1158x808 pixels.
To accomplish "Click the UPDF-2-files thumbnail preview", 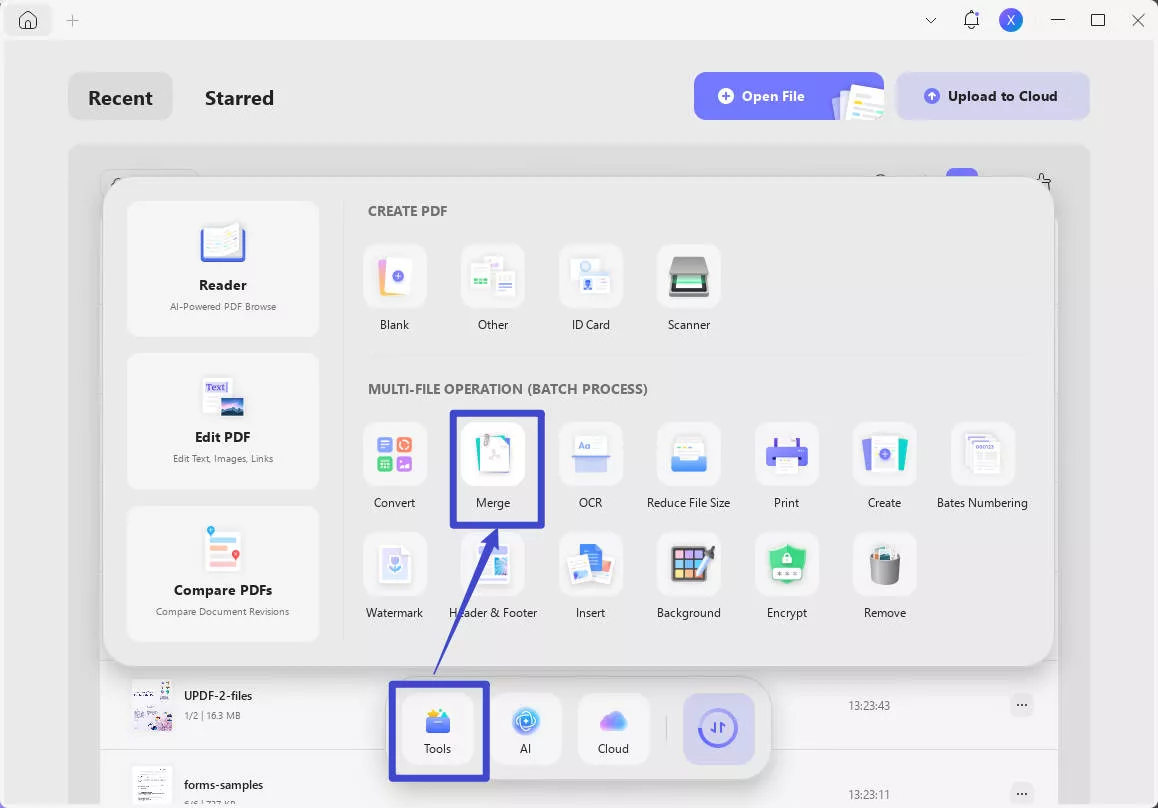I will [151, 705].
